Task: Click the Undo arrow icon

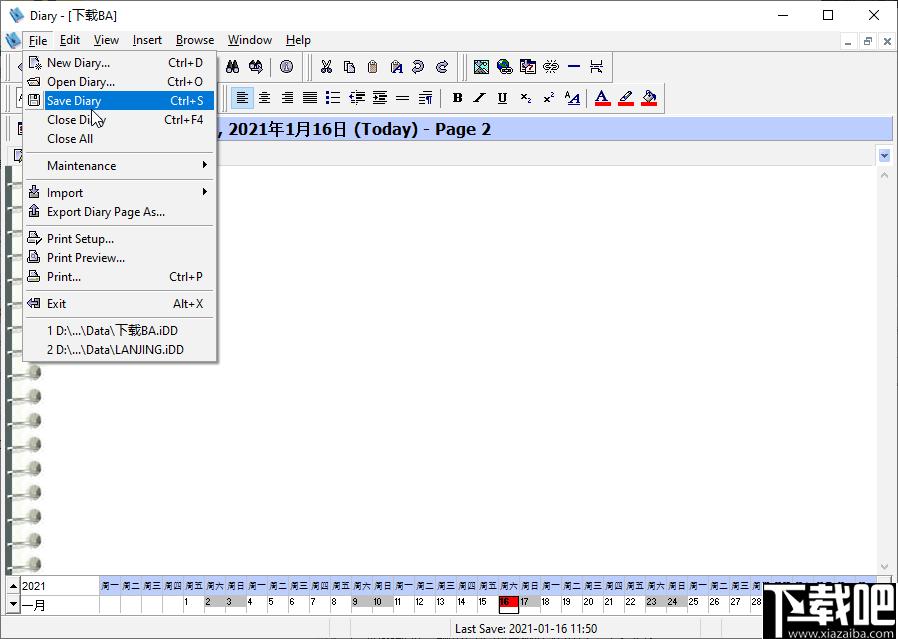Action: pyautogui.click(x=419, y=67)
